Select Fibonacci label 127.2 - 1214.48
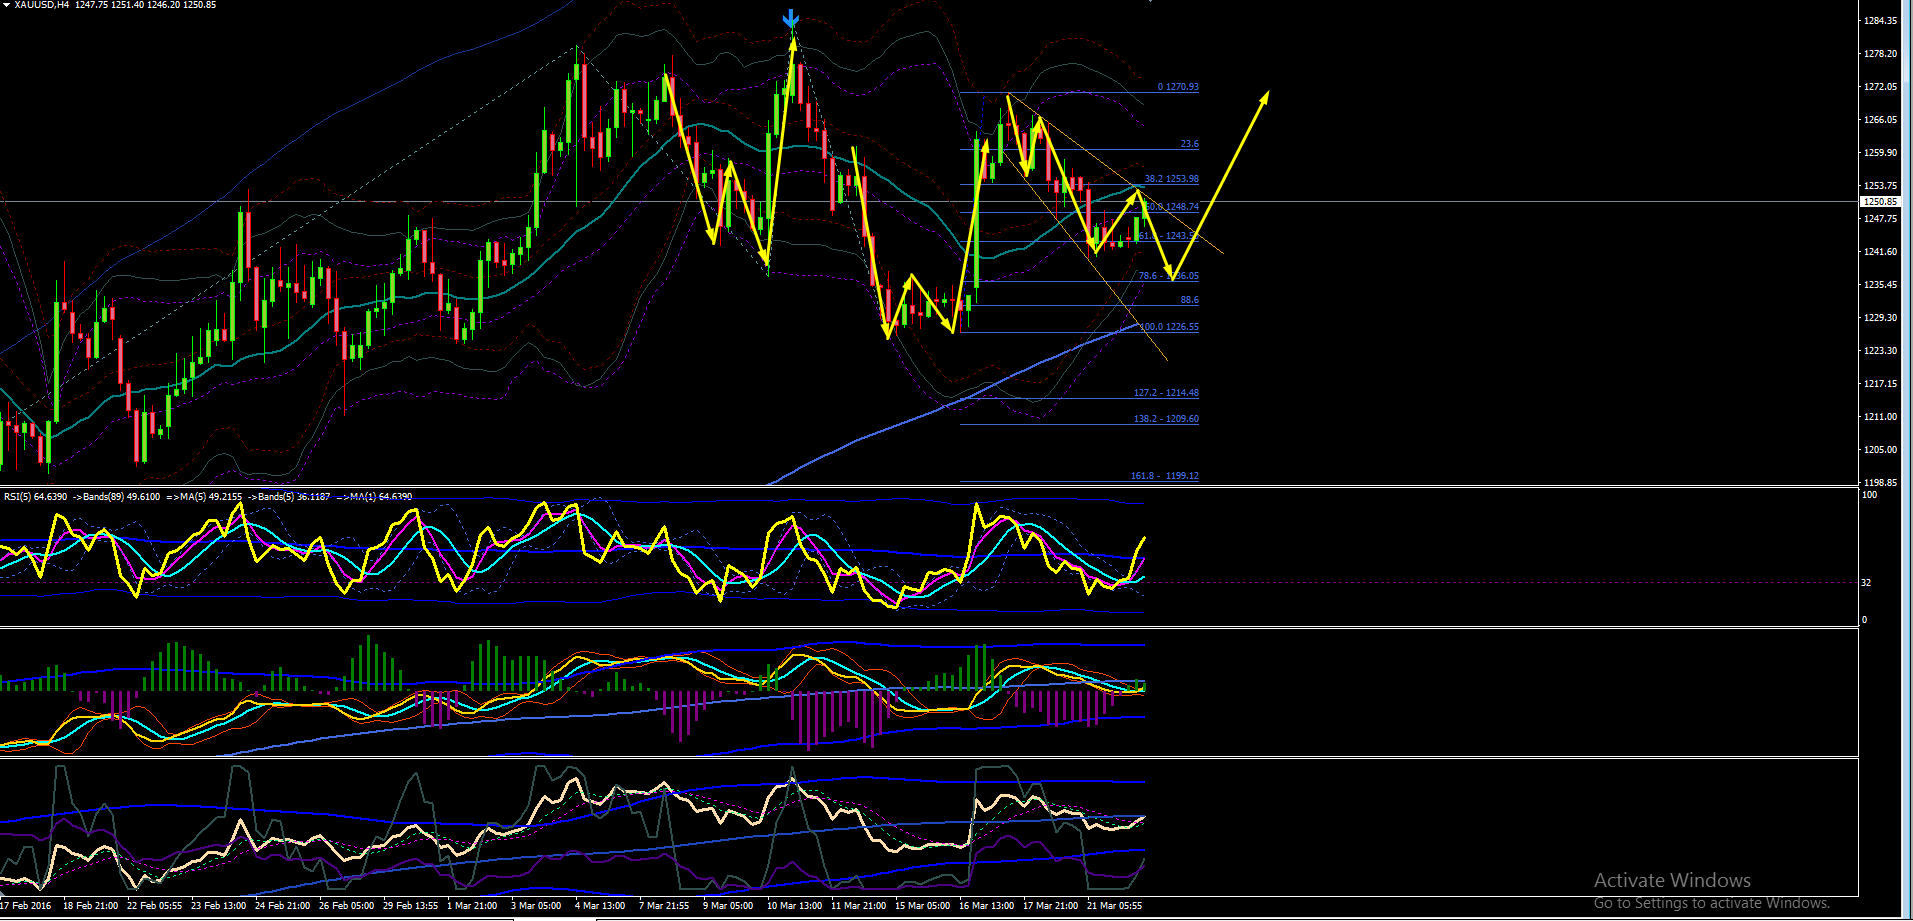1913x921 pixels. [x=1166, y=393]
